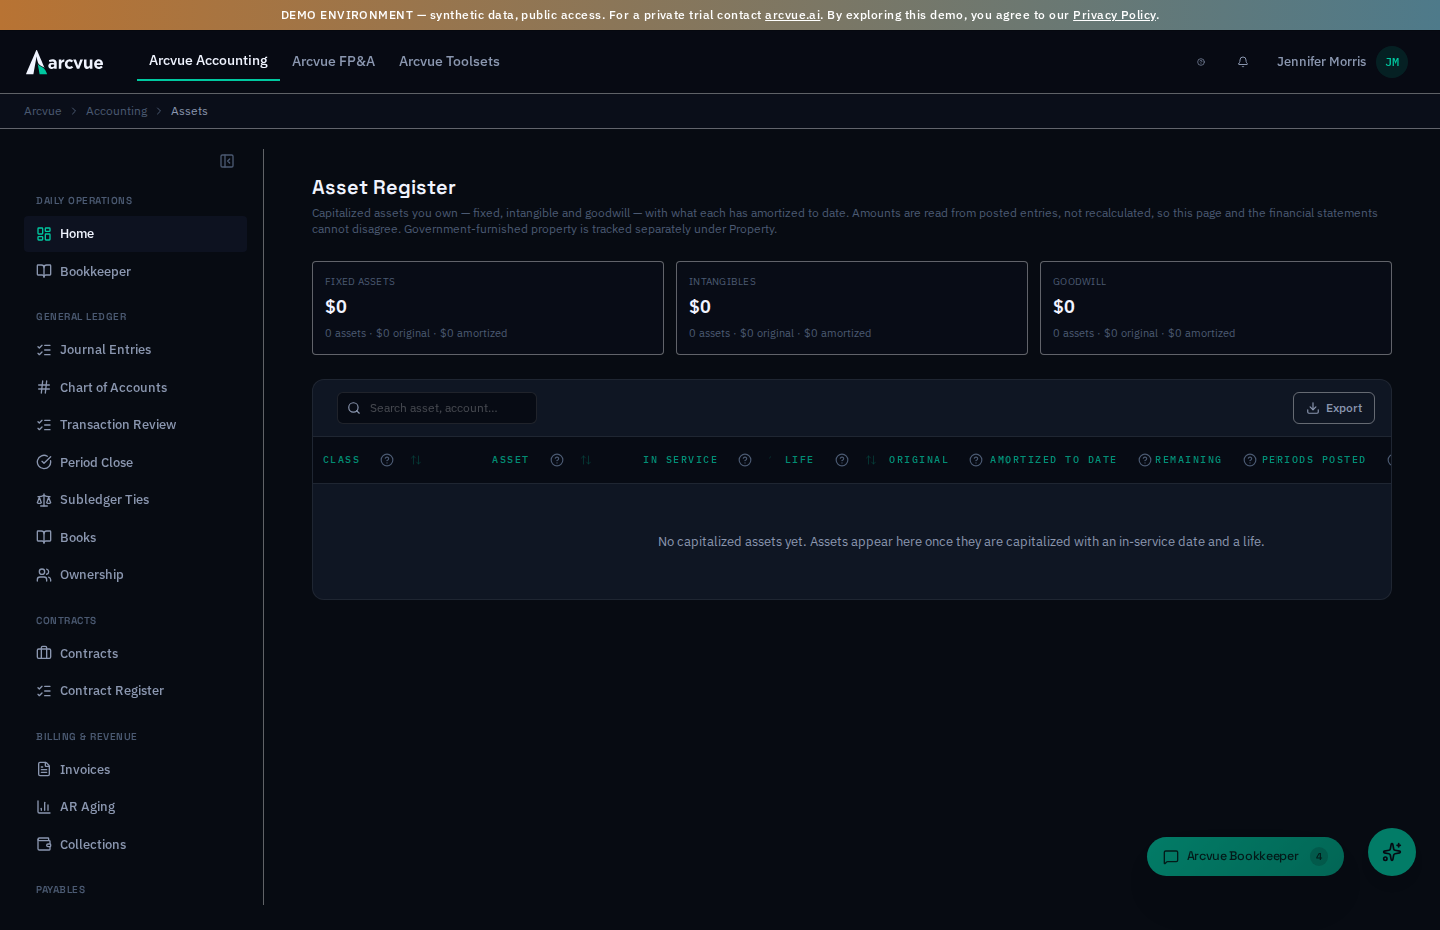Switch to Arcvue Toolsets tab
The image size is (1440, 930).
point(449,62)
